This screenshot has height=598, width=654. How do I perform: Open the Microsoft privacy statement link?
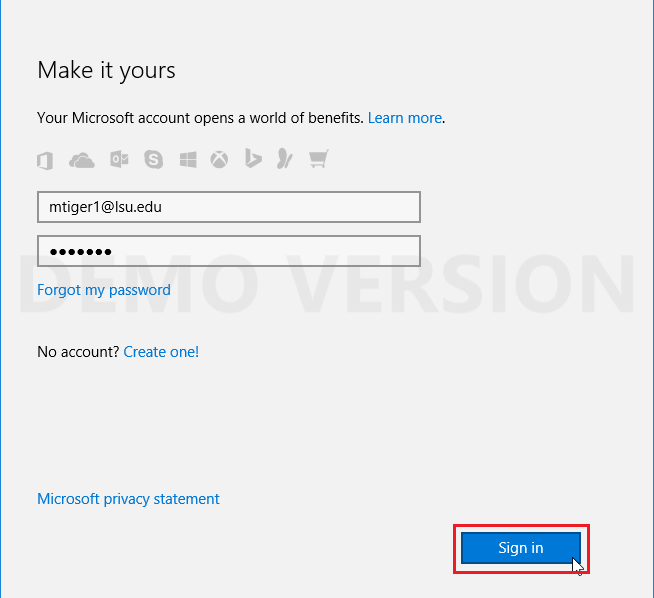[128, 499]
